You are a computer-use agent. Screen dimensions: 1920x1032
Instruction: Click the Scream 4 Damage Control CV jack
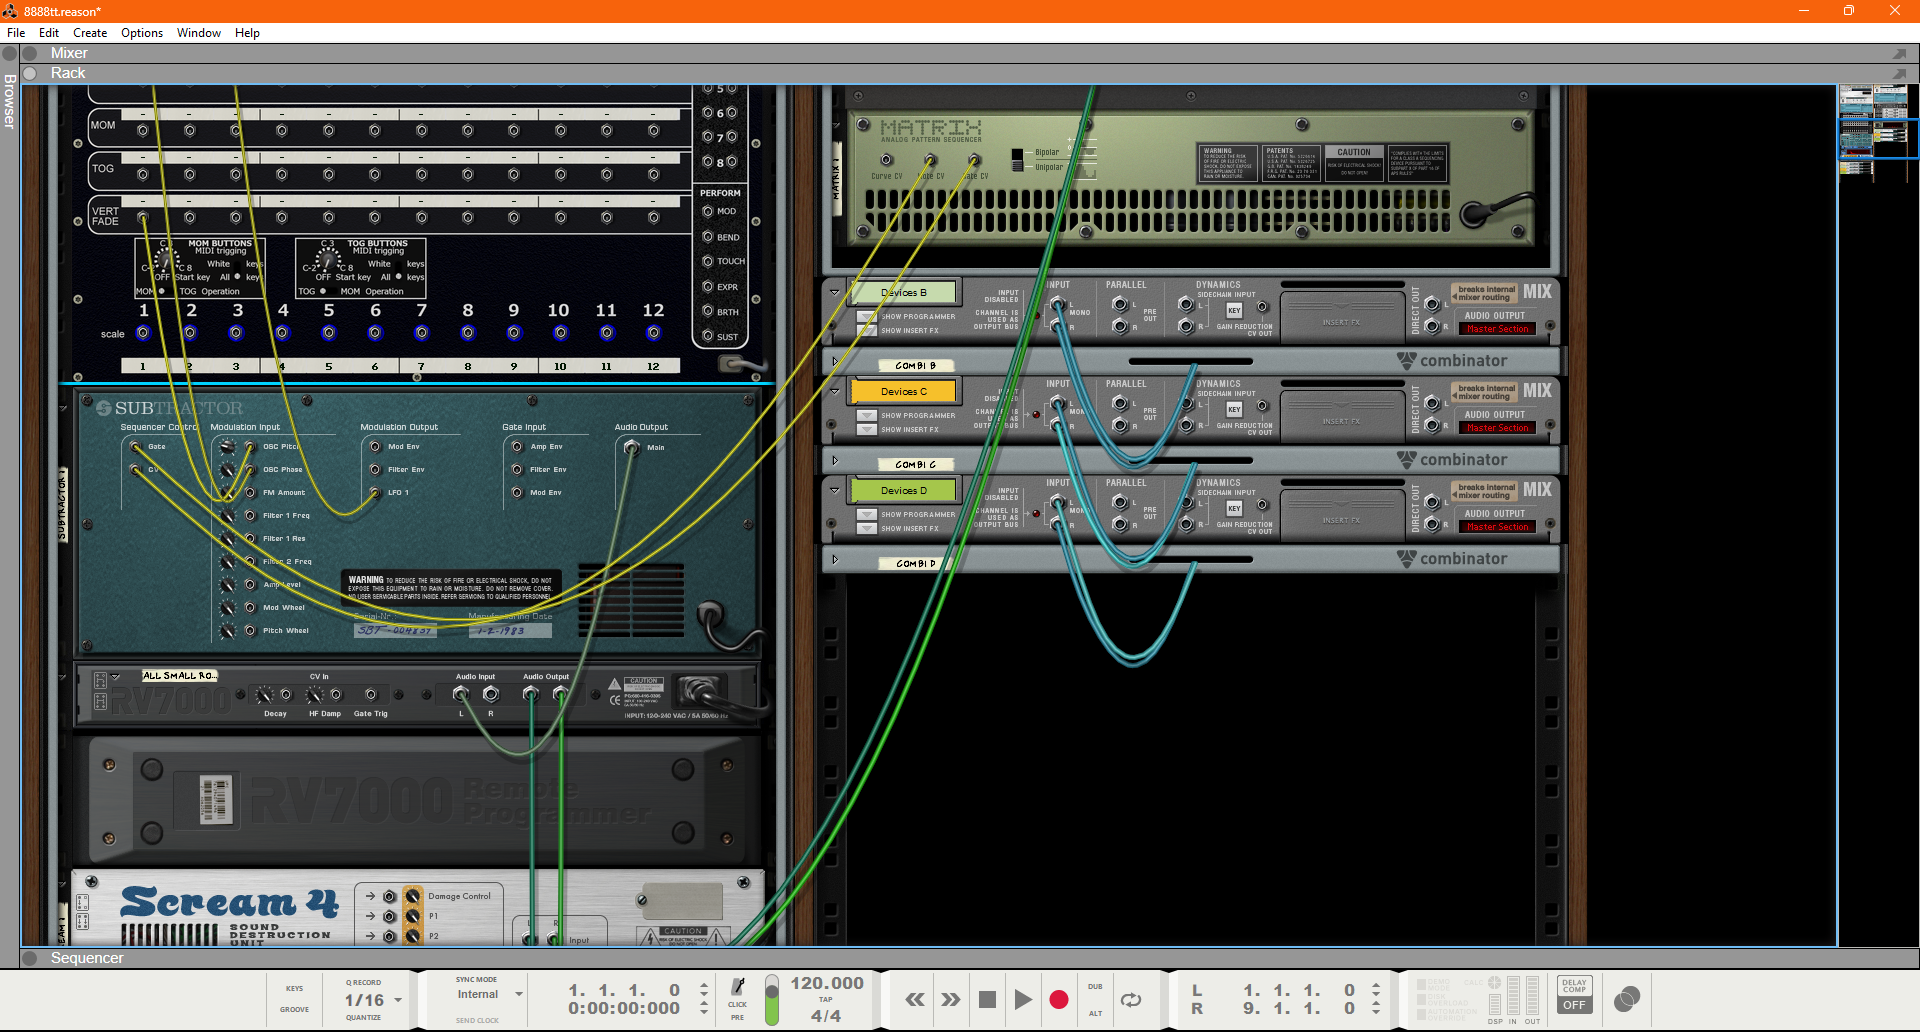pyautogui.click(x=389, y=896)
